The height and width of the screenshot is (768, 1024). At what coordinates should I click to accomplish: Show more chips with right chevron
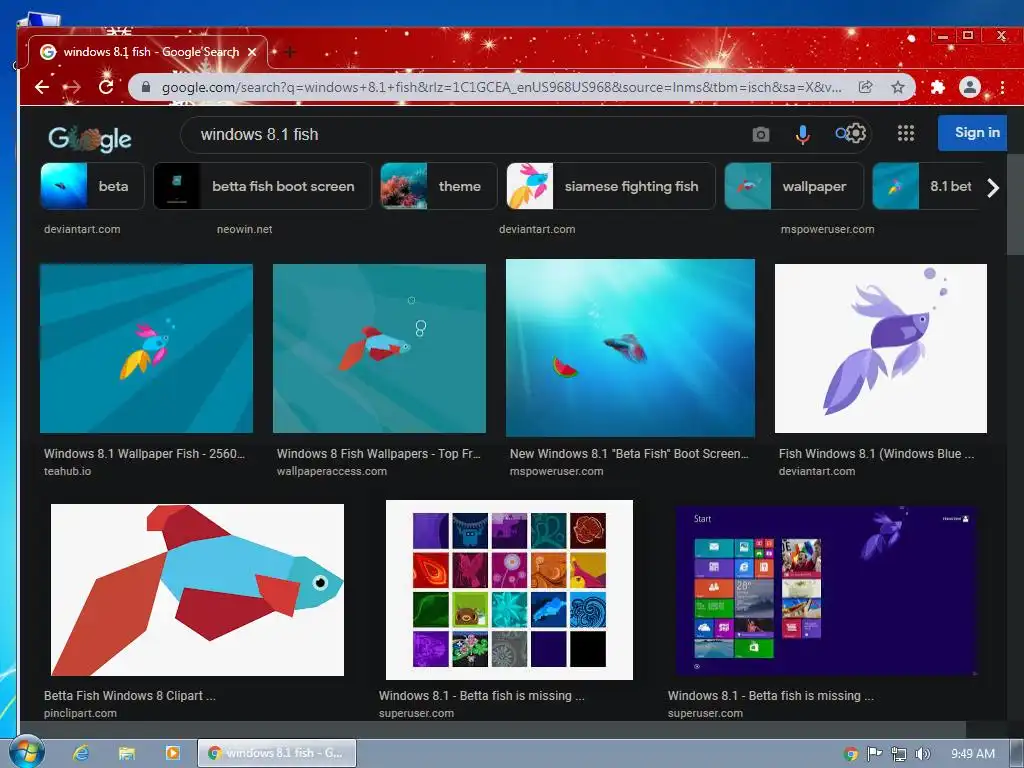point(993,187)
